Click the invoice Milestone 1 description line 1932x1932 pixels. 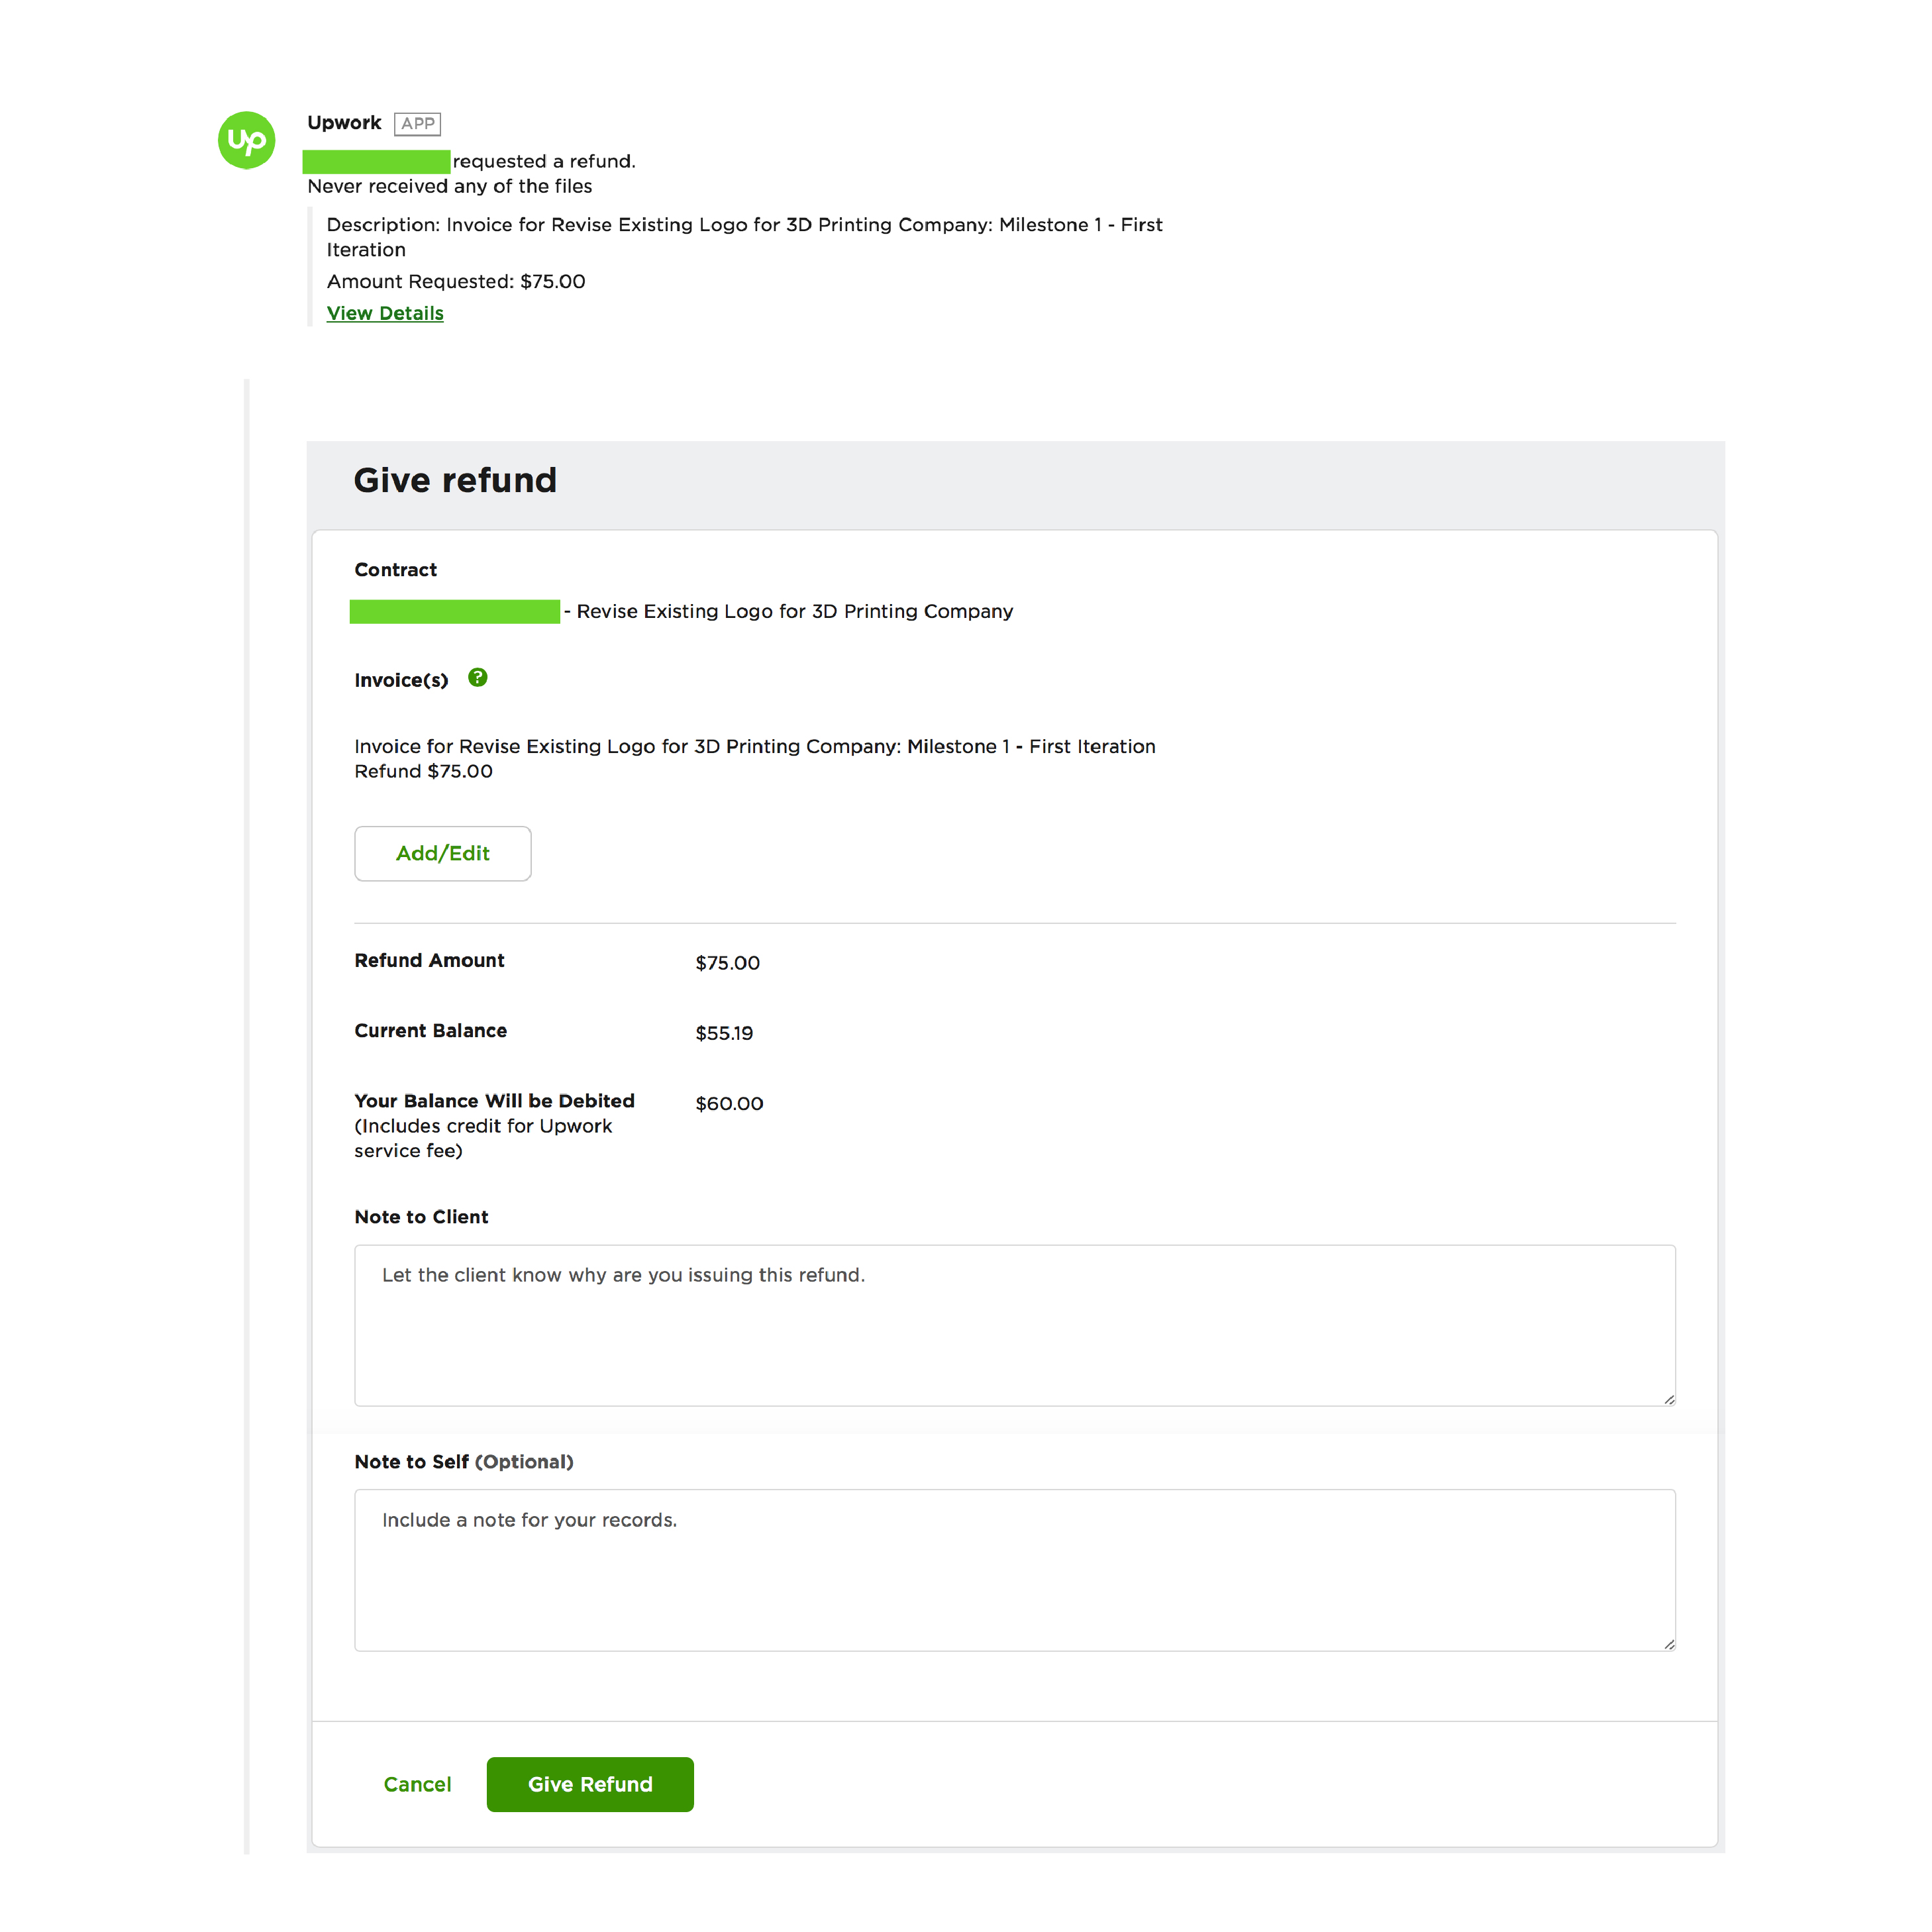(x=755, y=746)
